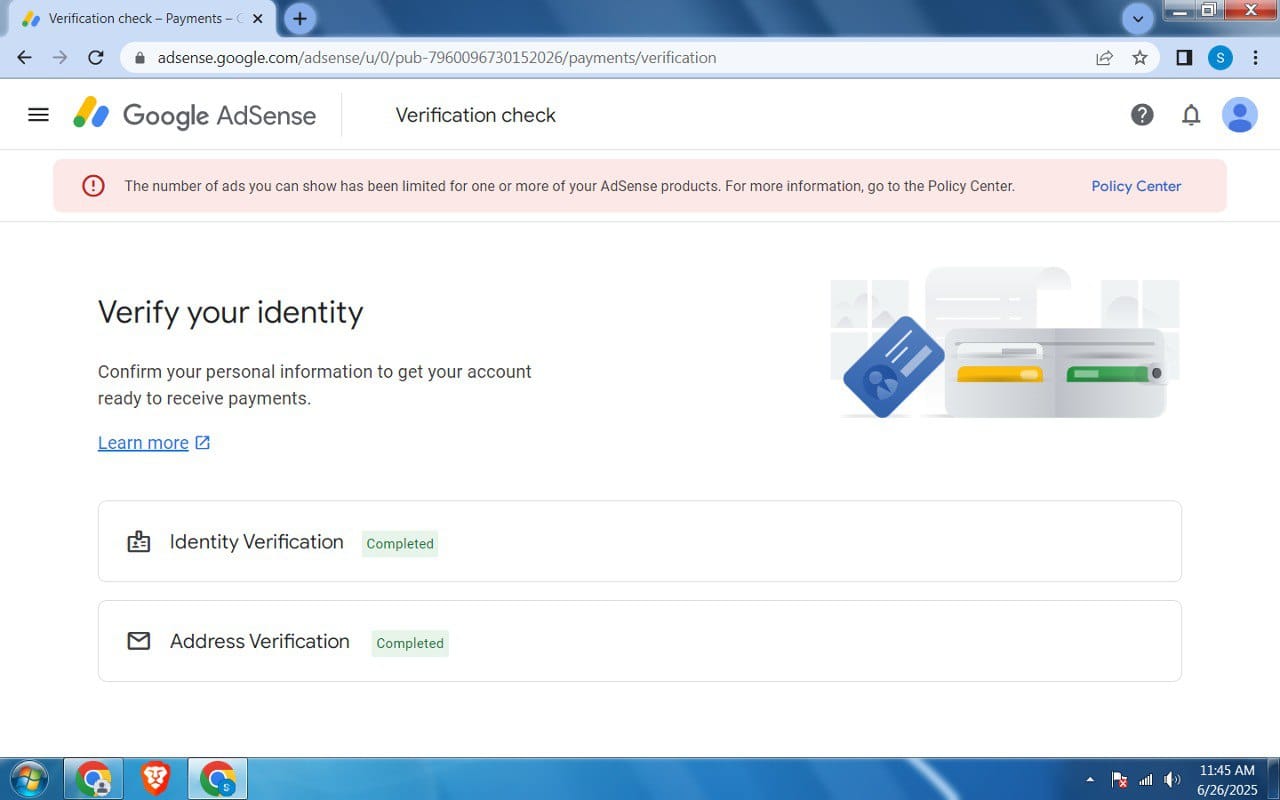Open the Help question mark icon
This screenshot has width=1280, height=800.
pos(1142,115)
